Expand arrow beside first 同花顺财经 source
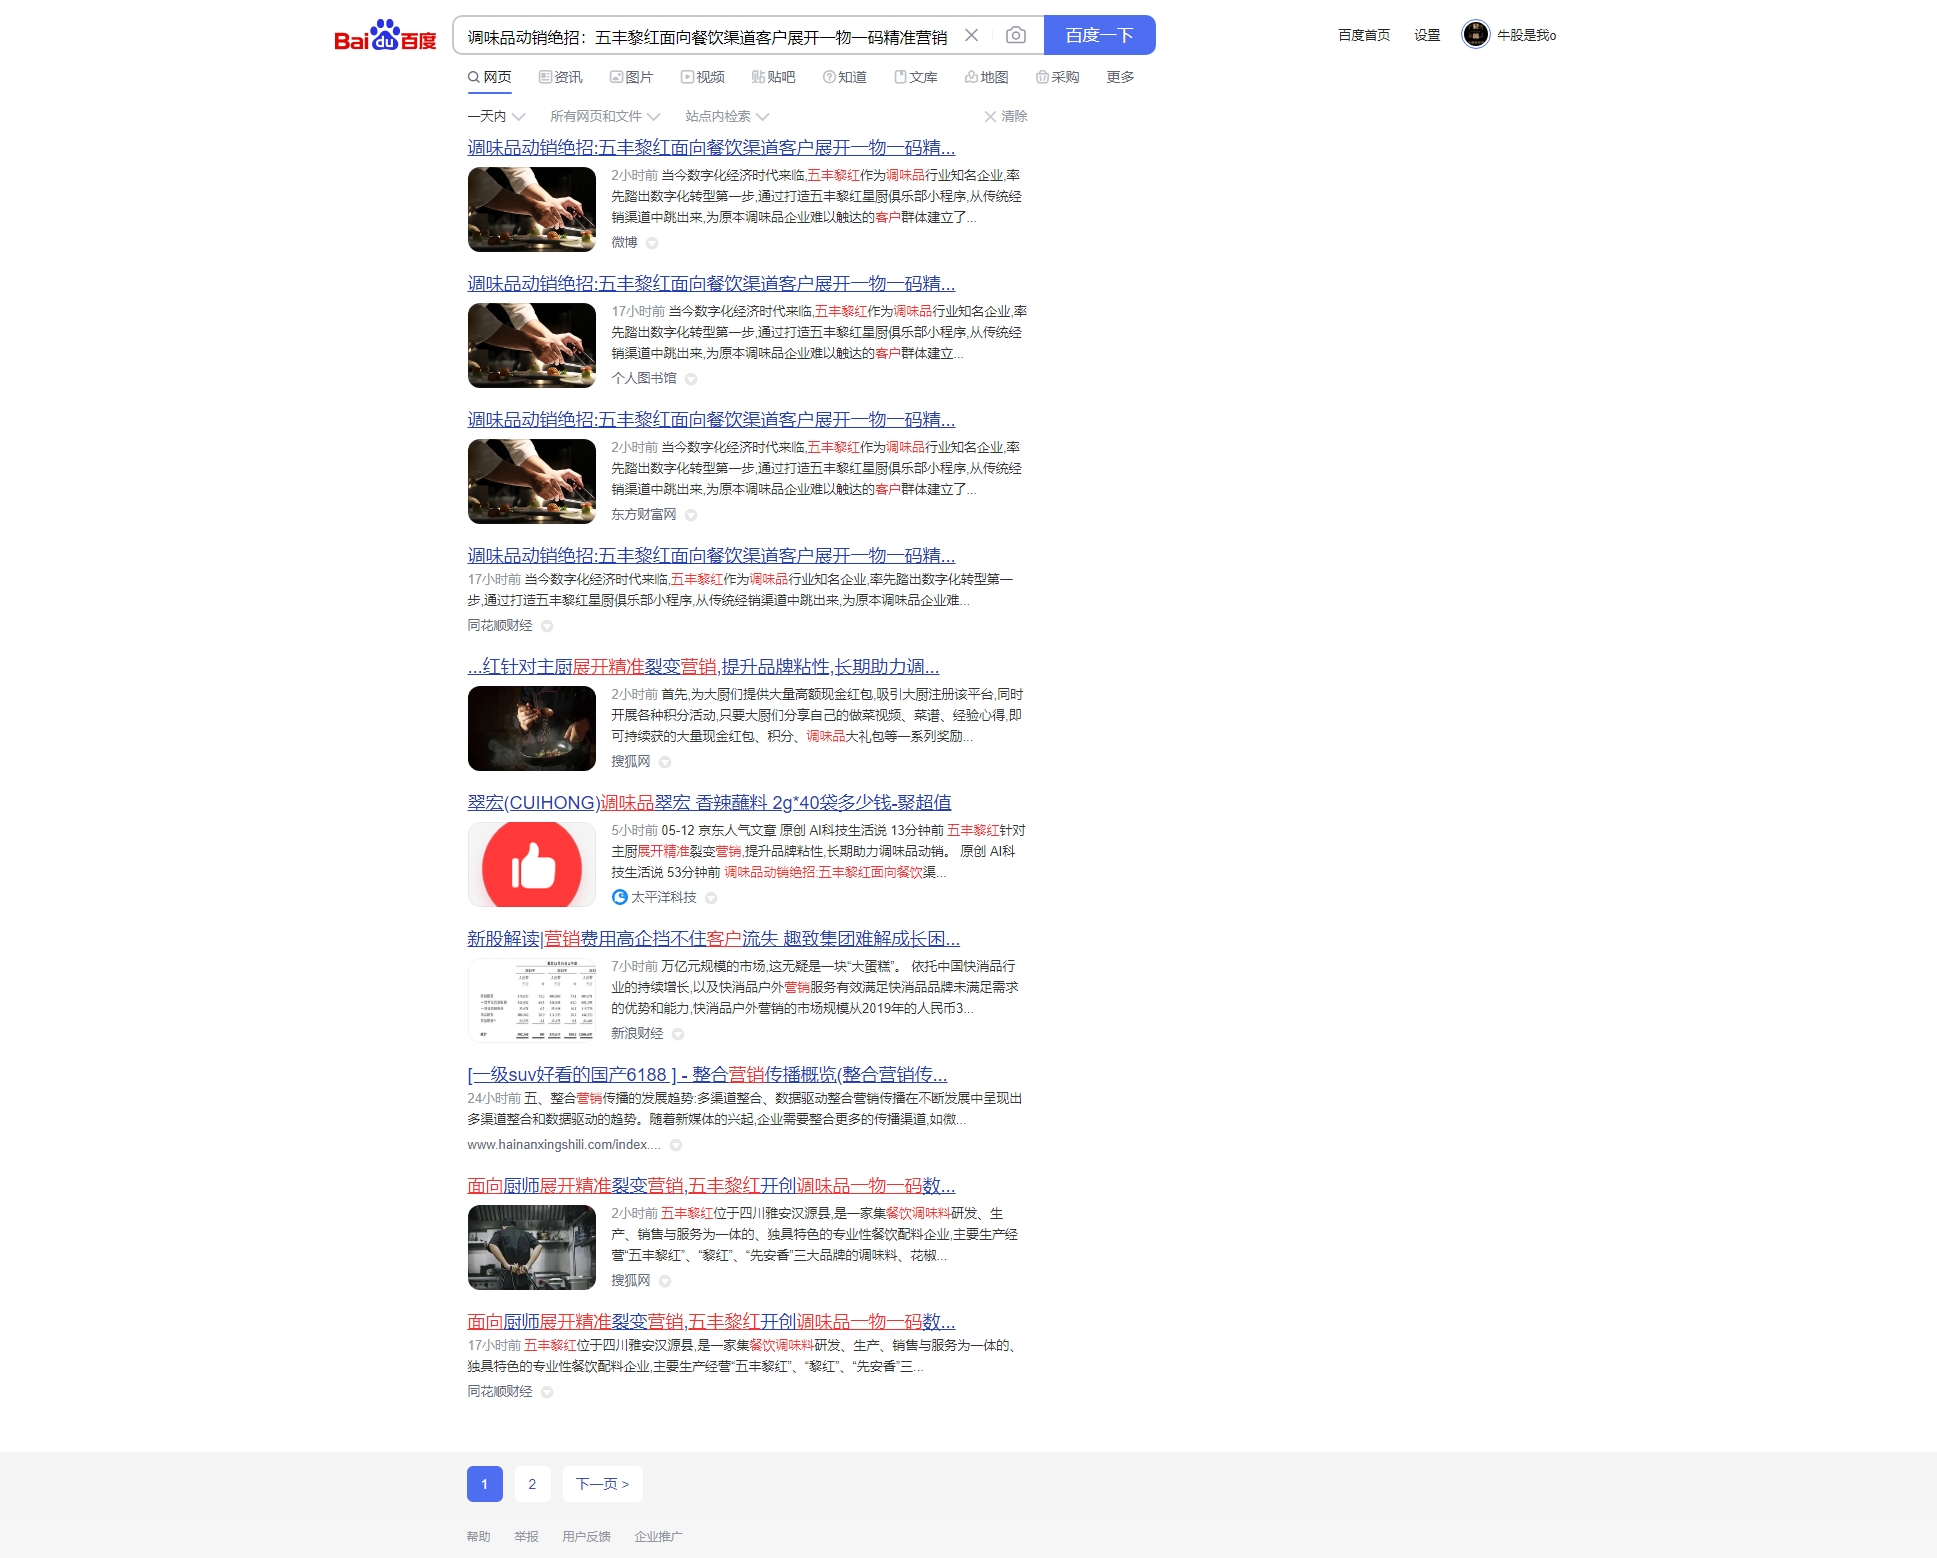This screenshot has width=1937, height=1558. pyautogui.click(x=547, y=626)
